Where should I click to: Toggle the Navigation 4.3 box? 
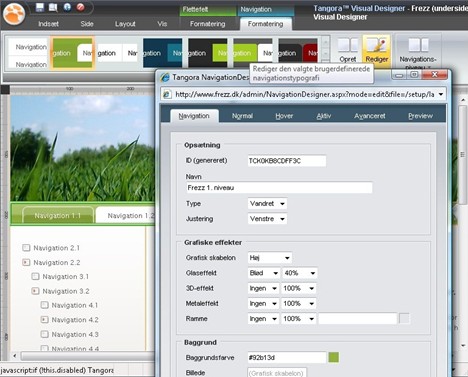(44, 334)
